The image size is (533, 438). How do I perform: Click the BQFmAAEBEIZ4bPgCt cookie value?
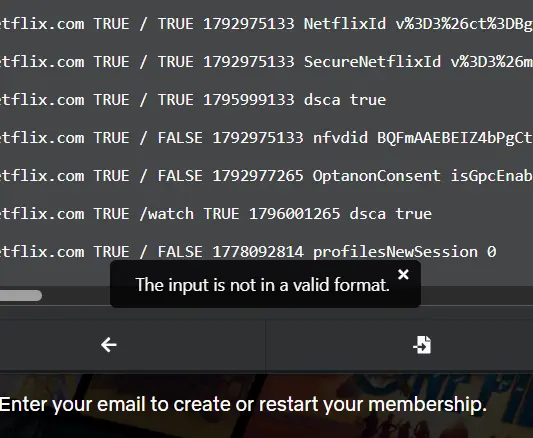455,138
